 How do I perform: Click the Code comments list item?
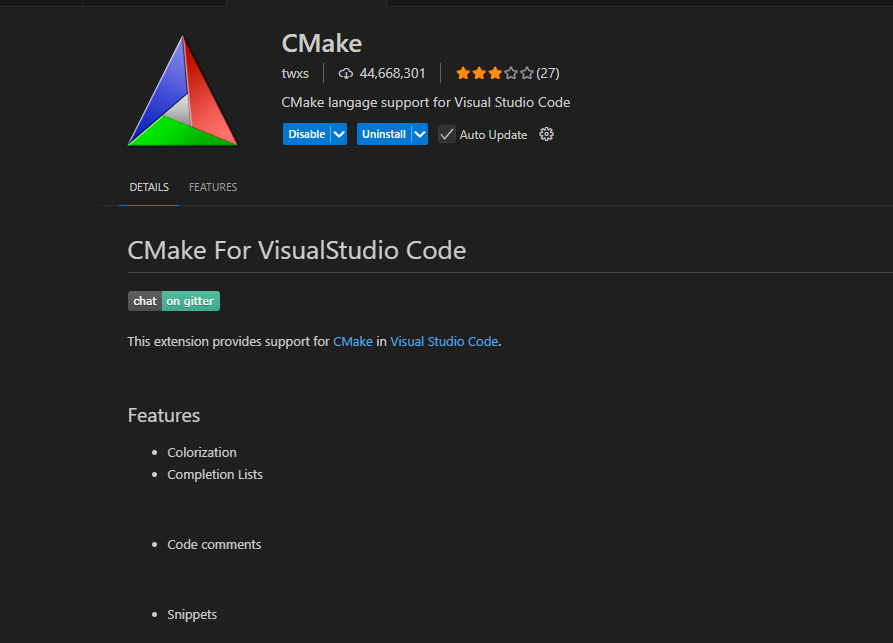pos(214,544)
